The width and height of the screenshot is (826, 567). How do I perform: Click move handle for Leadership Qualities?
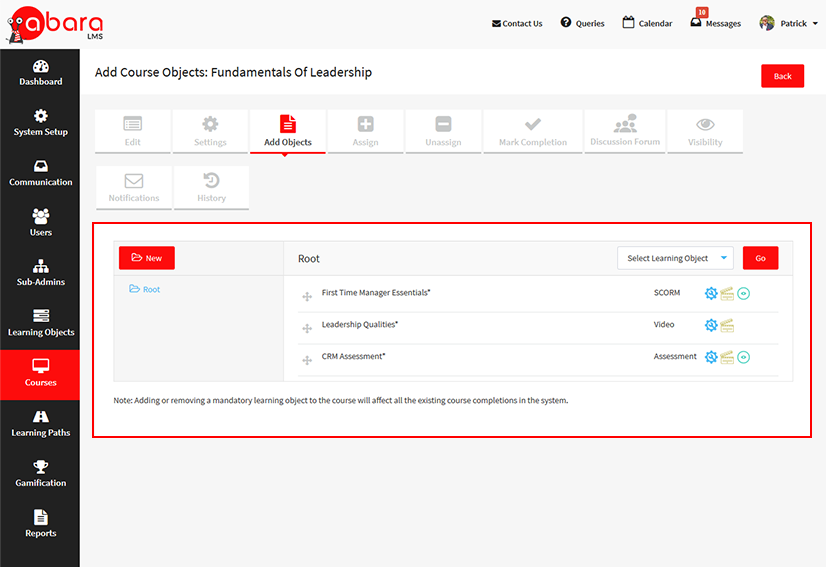coord(307,329)
